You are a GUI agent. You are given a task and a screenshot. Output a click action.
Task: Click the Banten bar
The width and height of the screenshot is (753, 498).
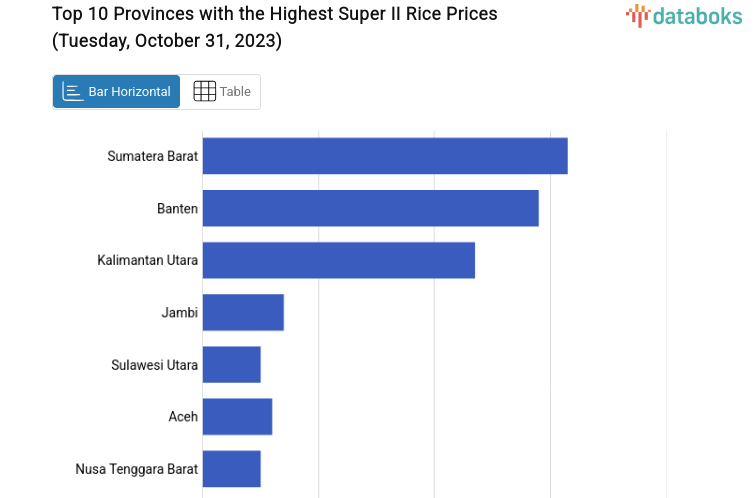(x=370, y=208)
